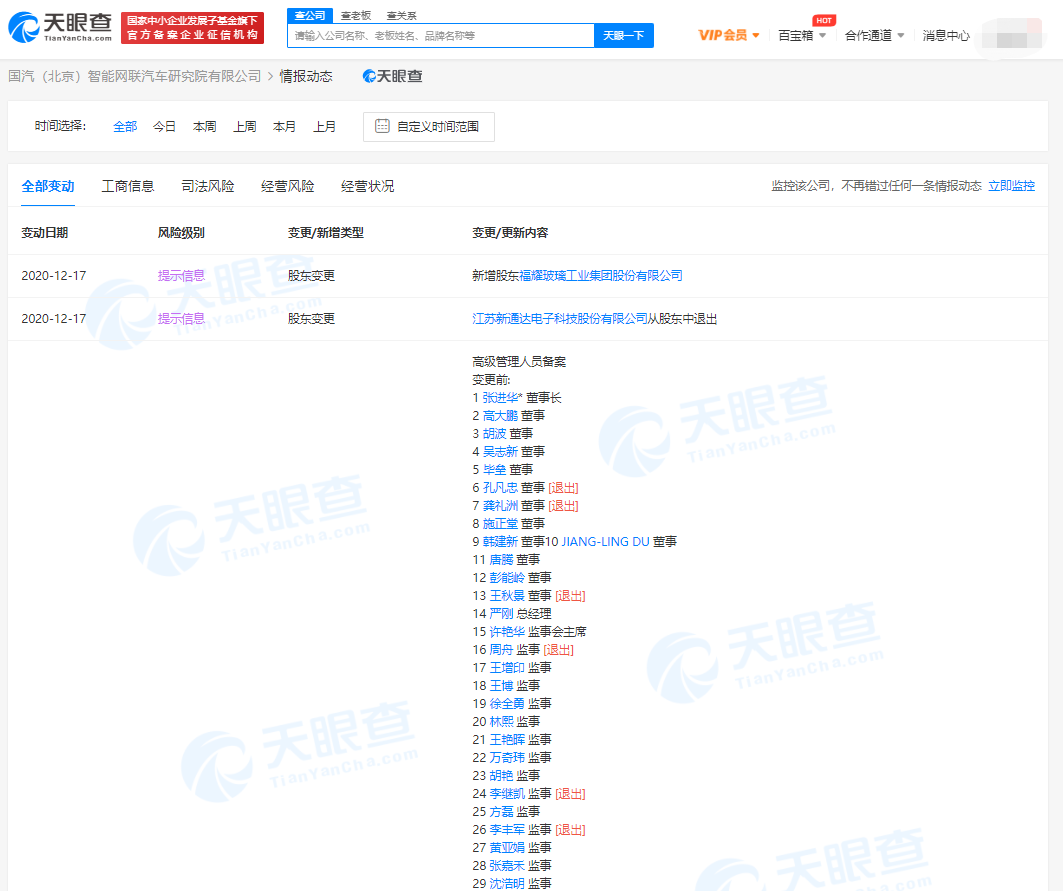Open person link 林熙

point(502,721)
